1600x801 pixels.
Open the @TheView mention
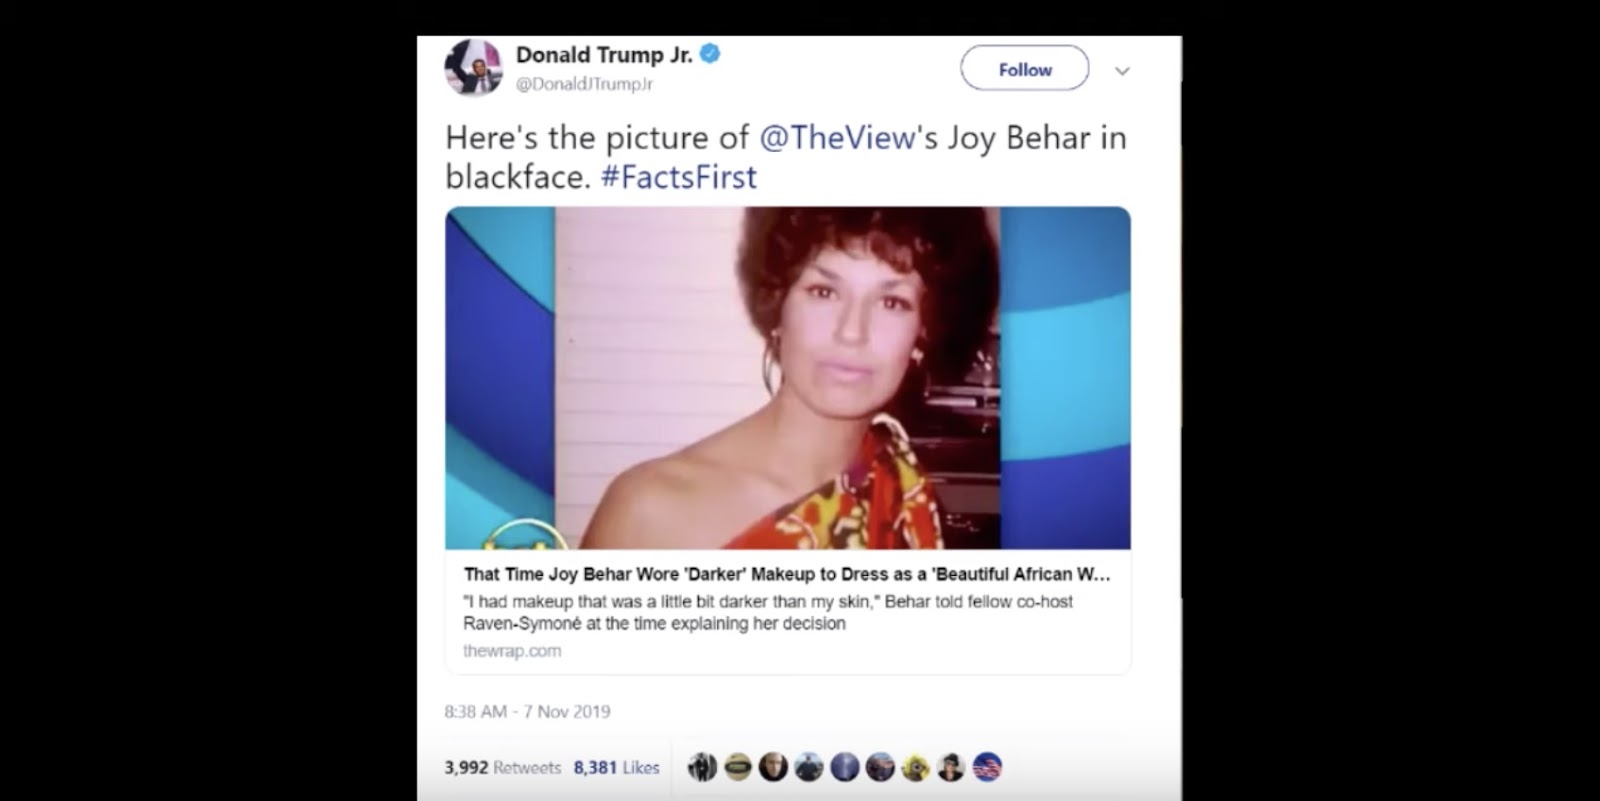point(838,137)
